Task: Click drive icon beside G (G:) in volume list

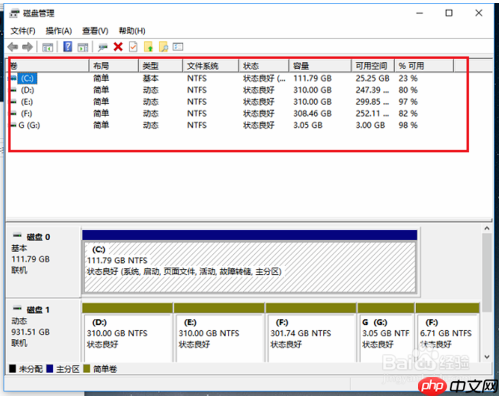Action: [13, 125]
